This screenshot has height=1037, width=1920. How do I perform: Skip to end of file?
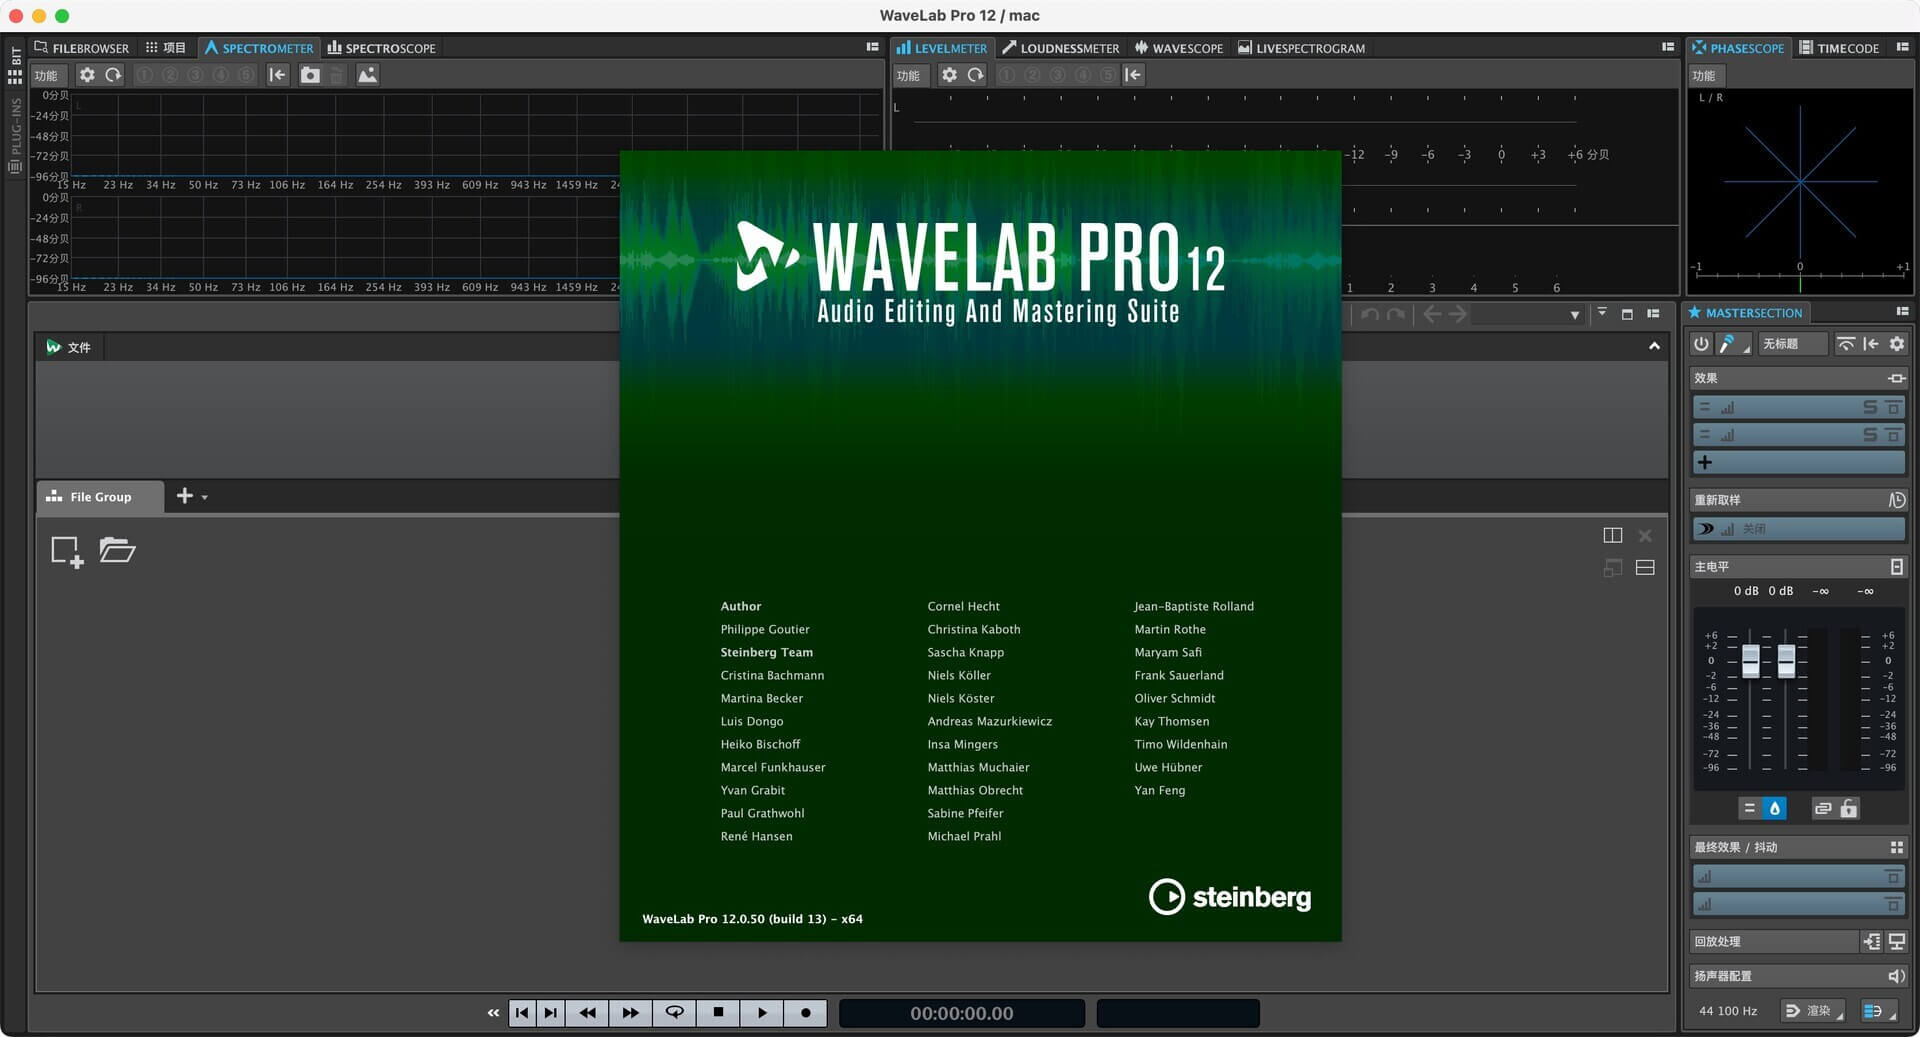[x=550, y=1013]
